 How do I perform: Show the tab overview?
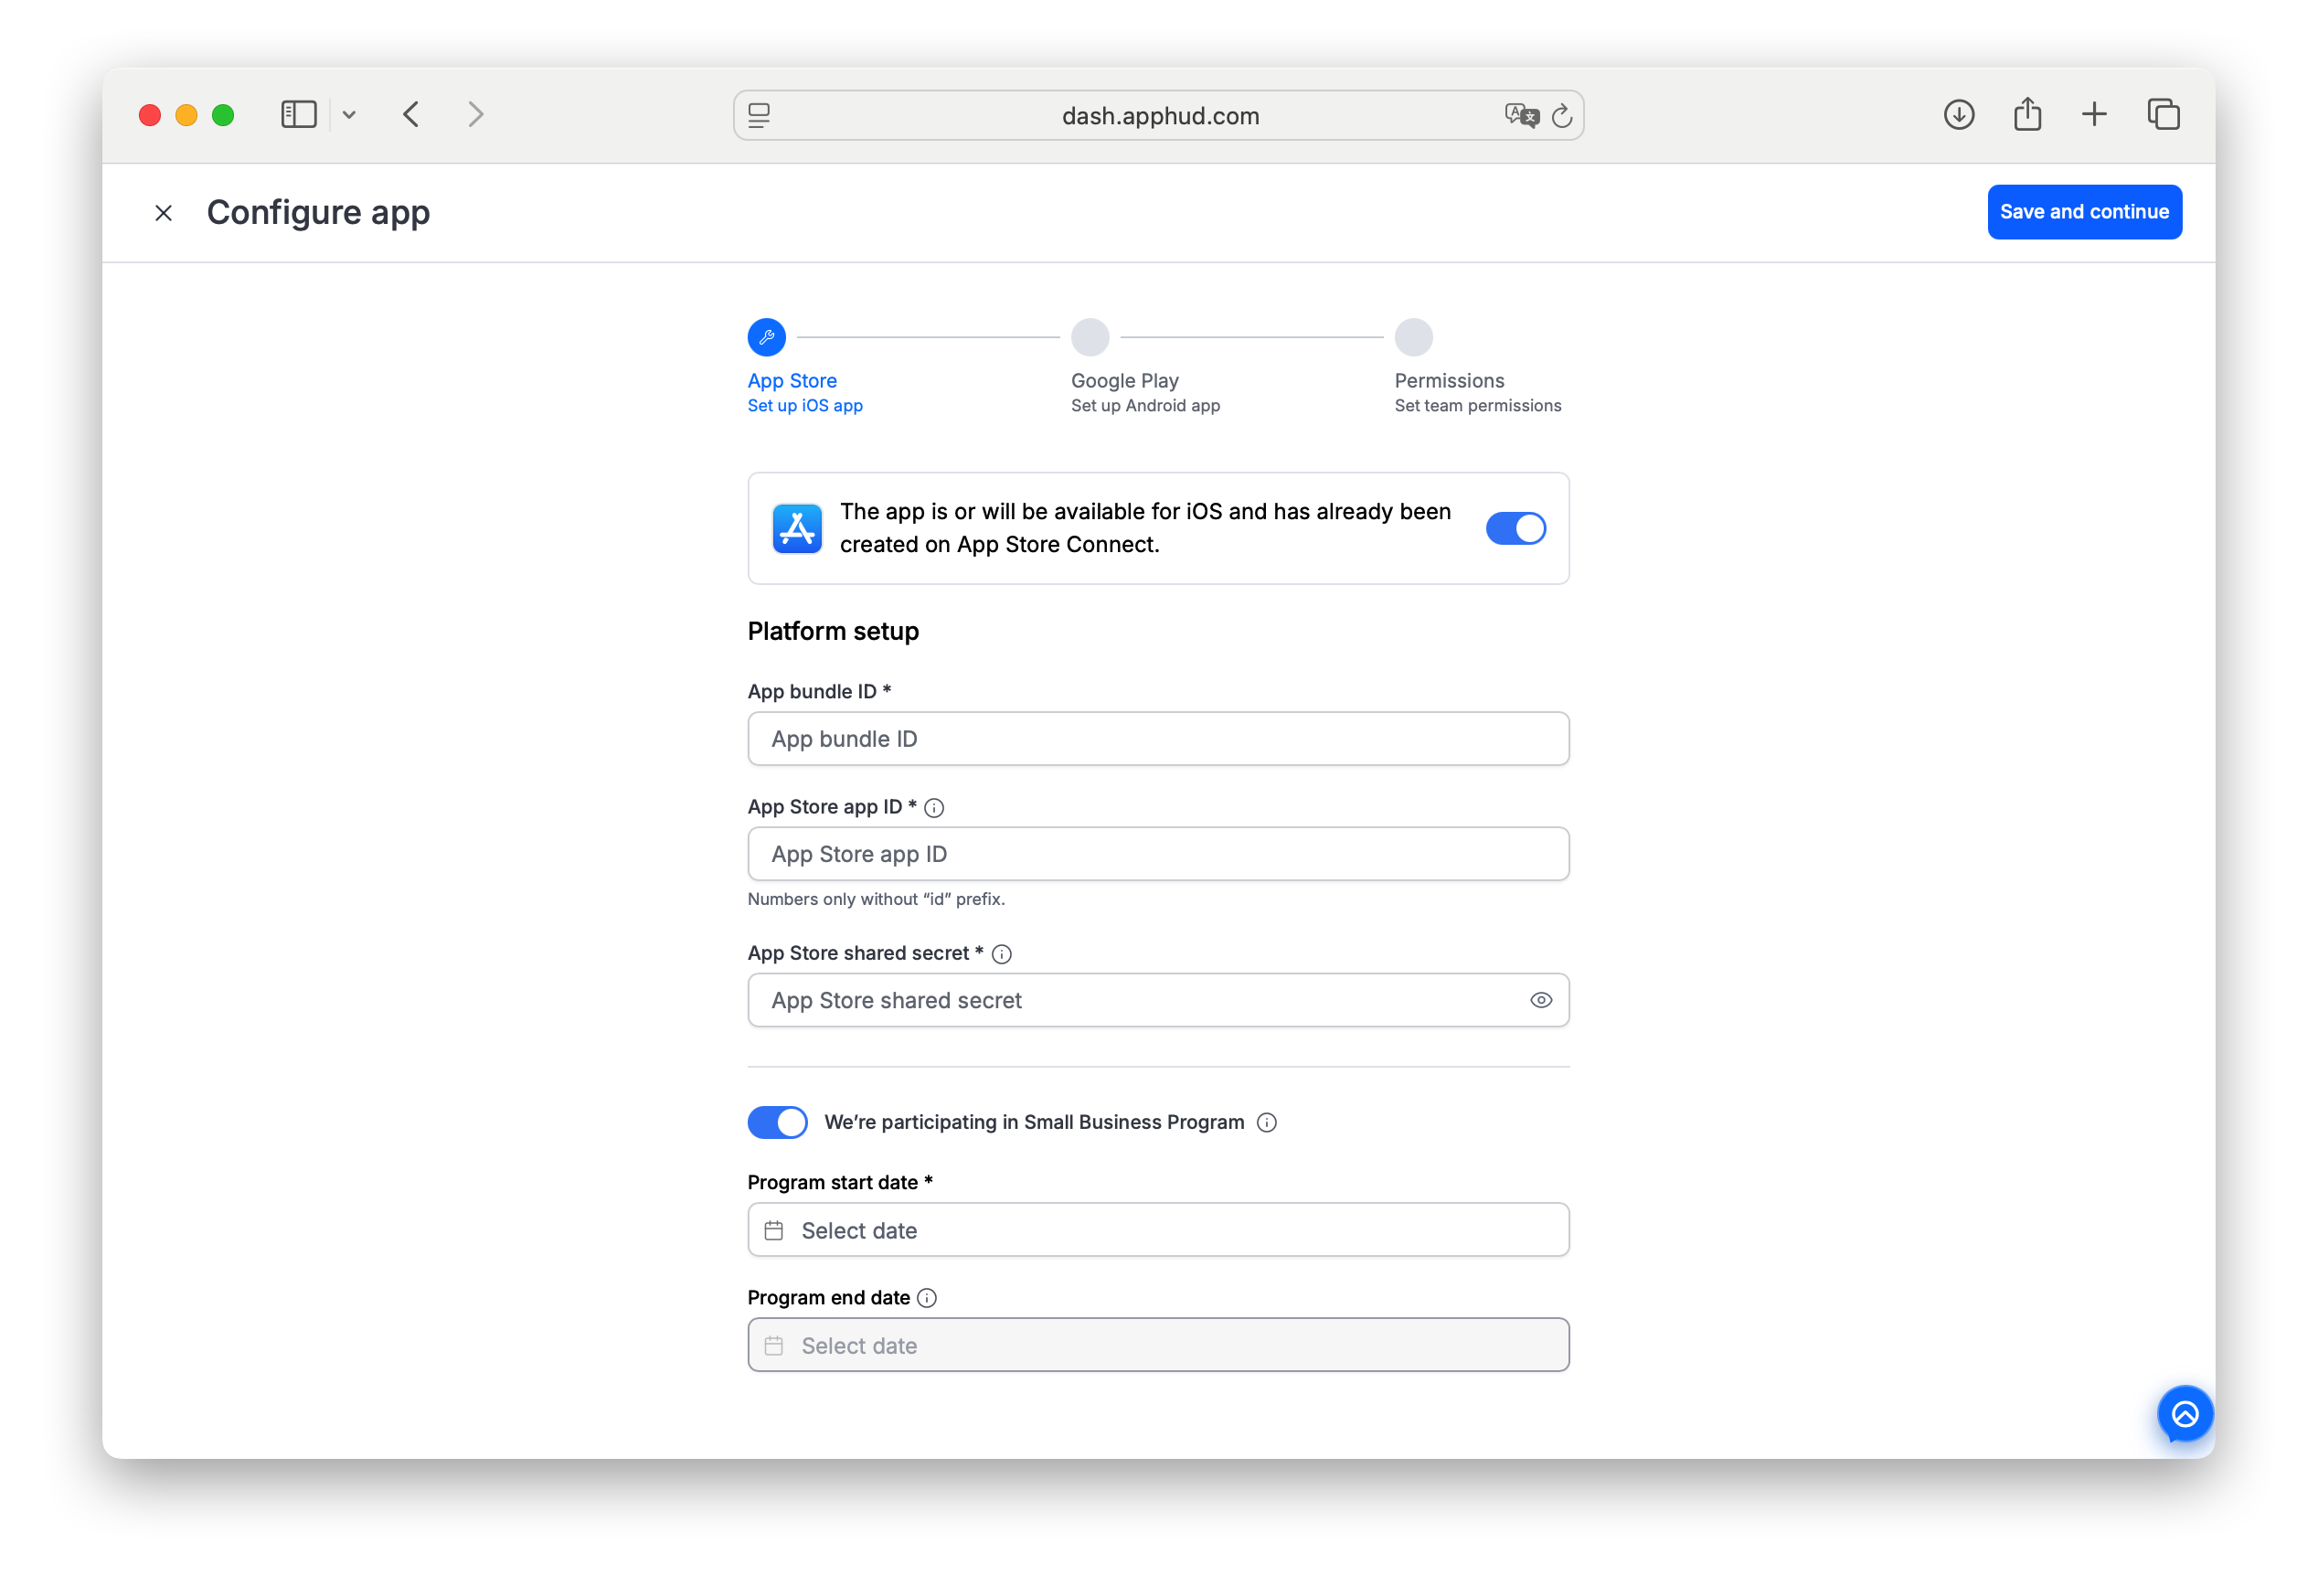pyautogui.click(x=2163, y=115)
